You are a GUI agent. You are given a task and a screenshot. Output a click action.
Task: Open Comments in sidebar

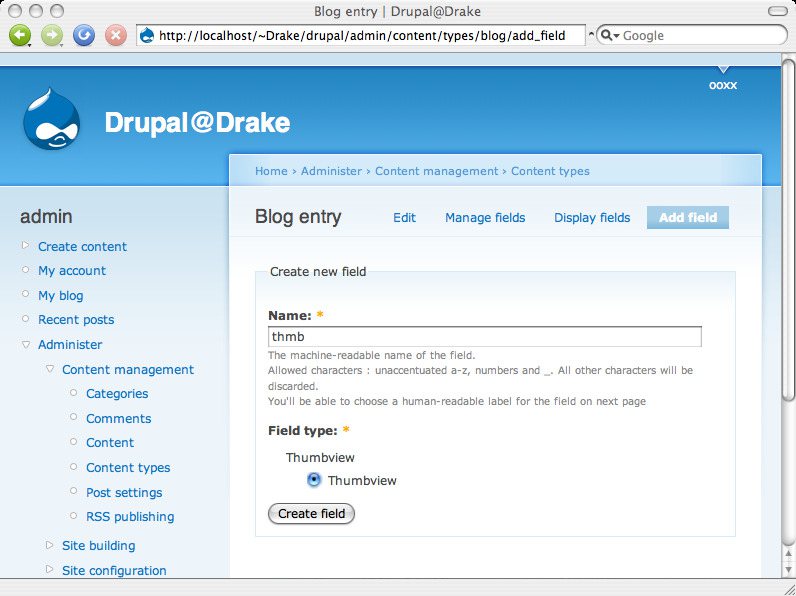tap(119, 419)
